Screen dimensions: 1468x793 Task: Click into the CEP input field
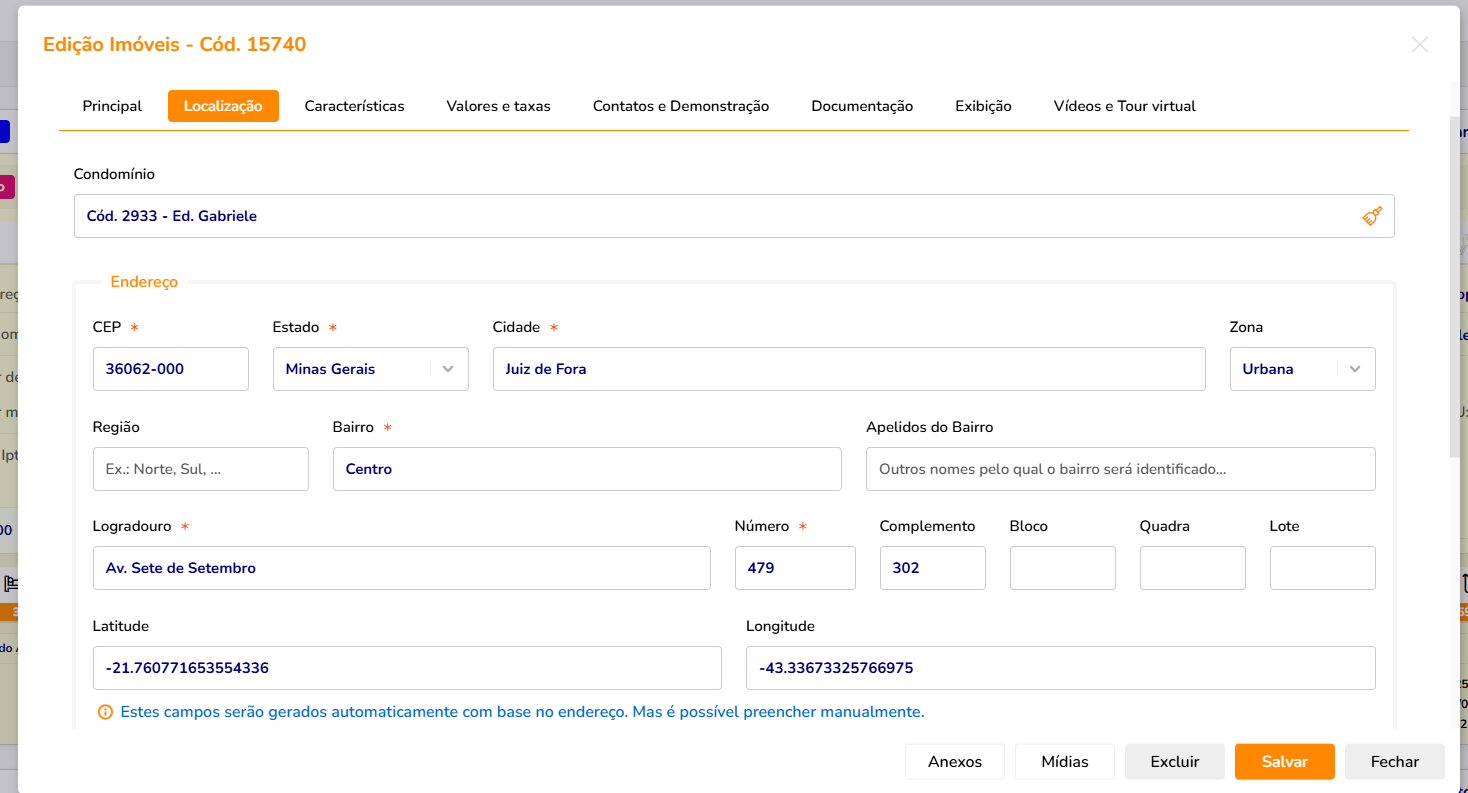[x=170, y=369]
